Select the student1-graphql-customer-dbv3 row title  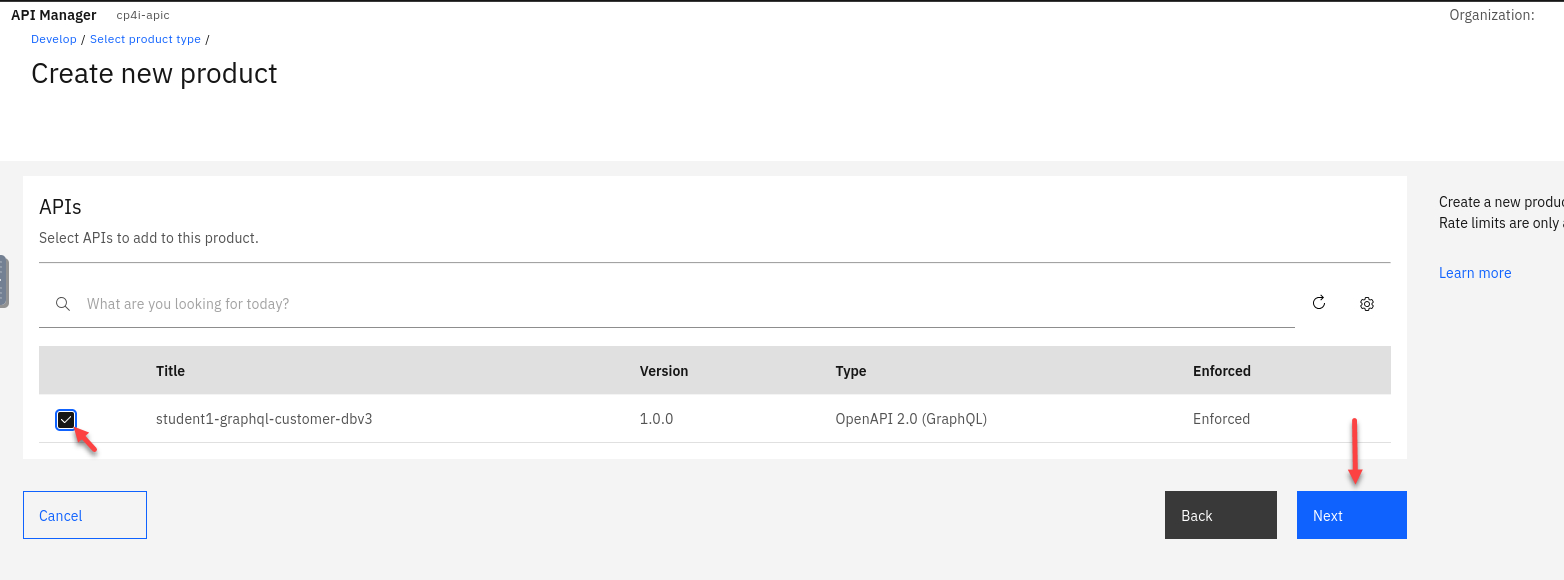(264, 419)
